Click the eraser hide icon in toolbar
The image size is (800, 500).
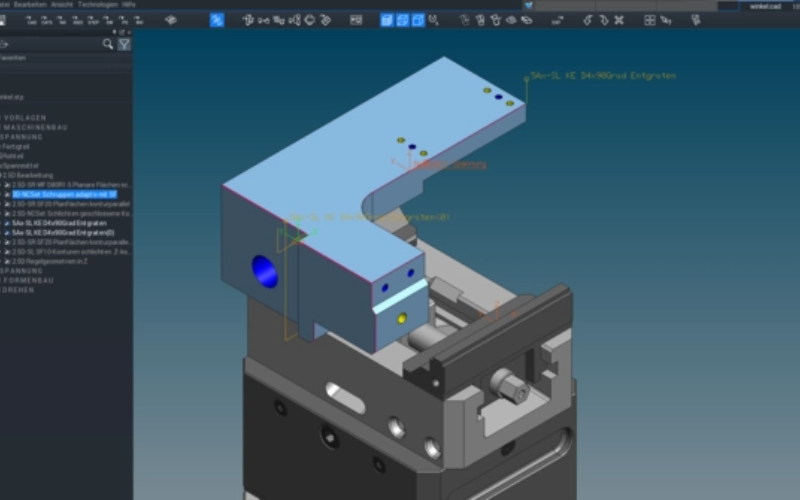[x=527, y=20]
